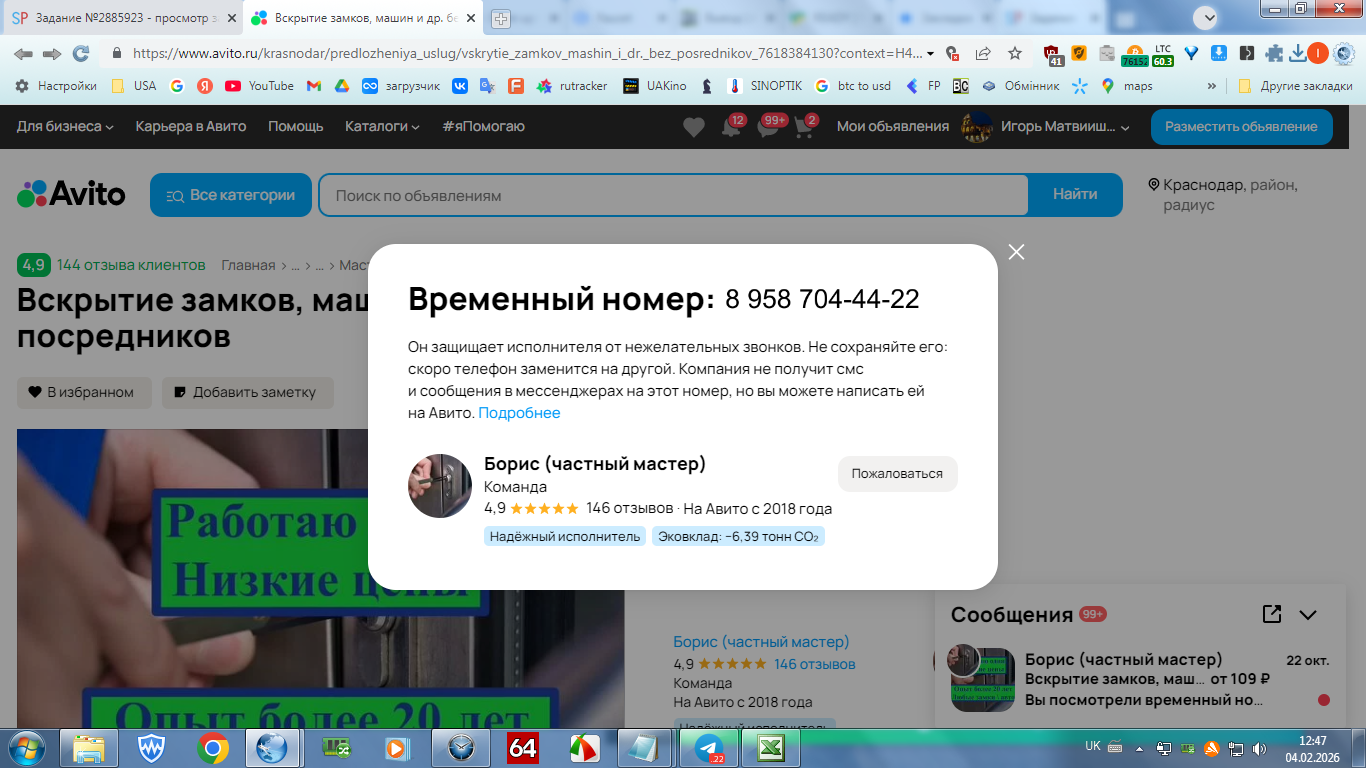Image resolution: width=1366 pixels, height=768 pixels.
Task: Expand Игорь Матвииш account menu
Action: 1045,126
